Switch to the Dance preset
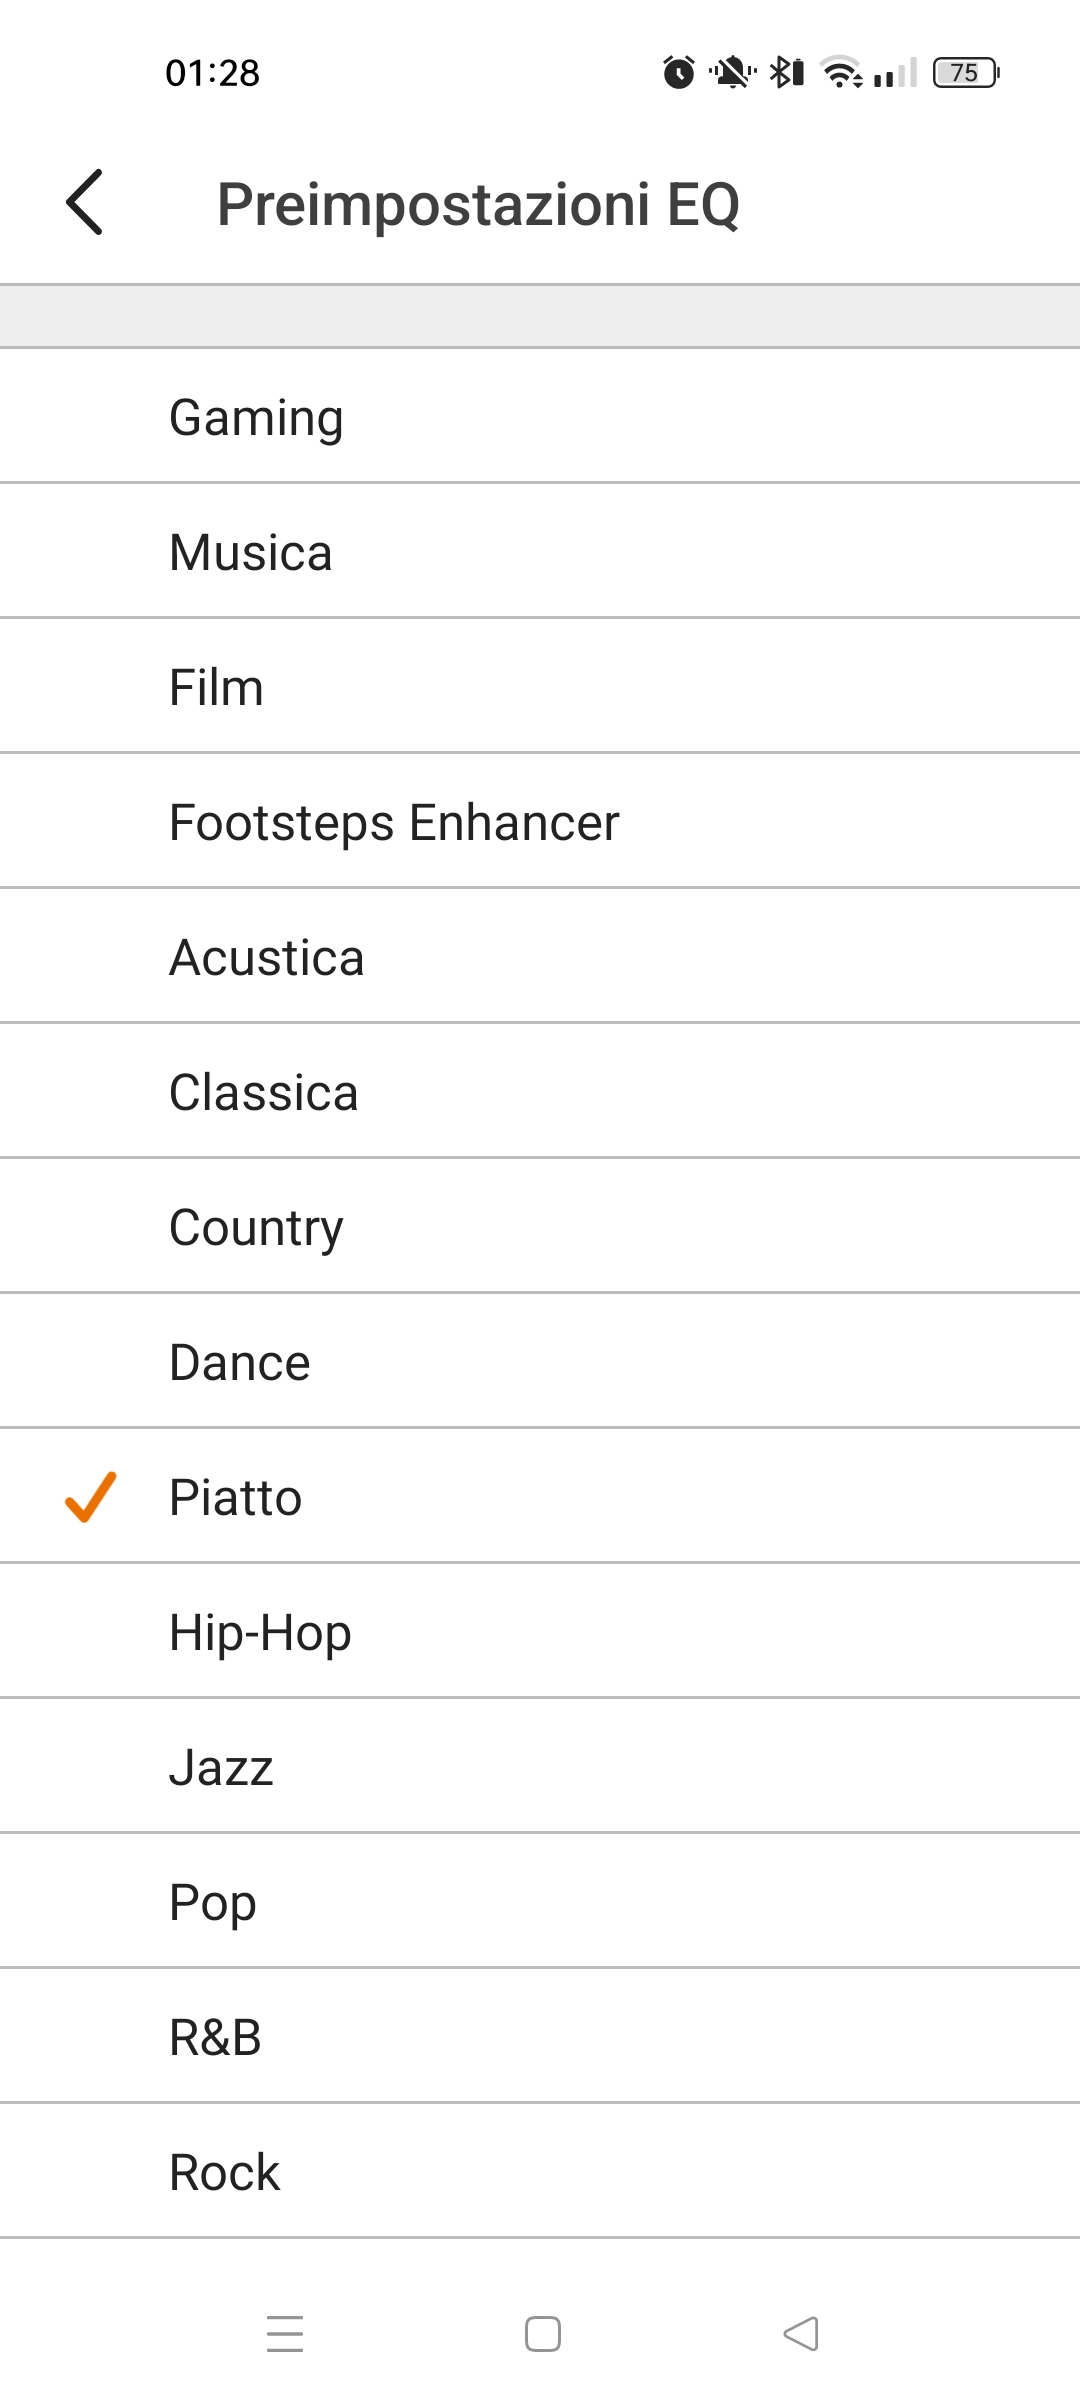Screen dimensions: 1080x2400 pos(540,1361)
